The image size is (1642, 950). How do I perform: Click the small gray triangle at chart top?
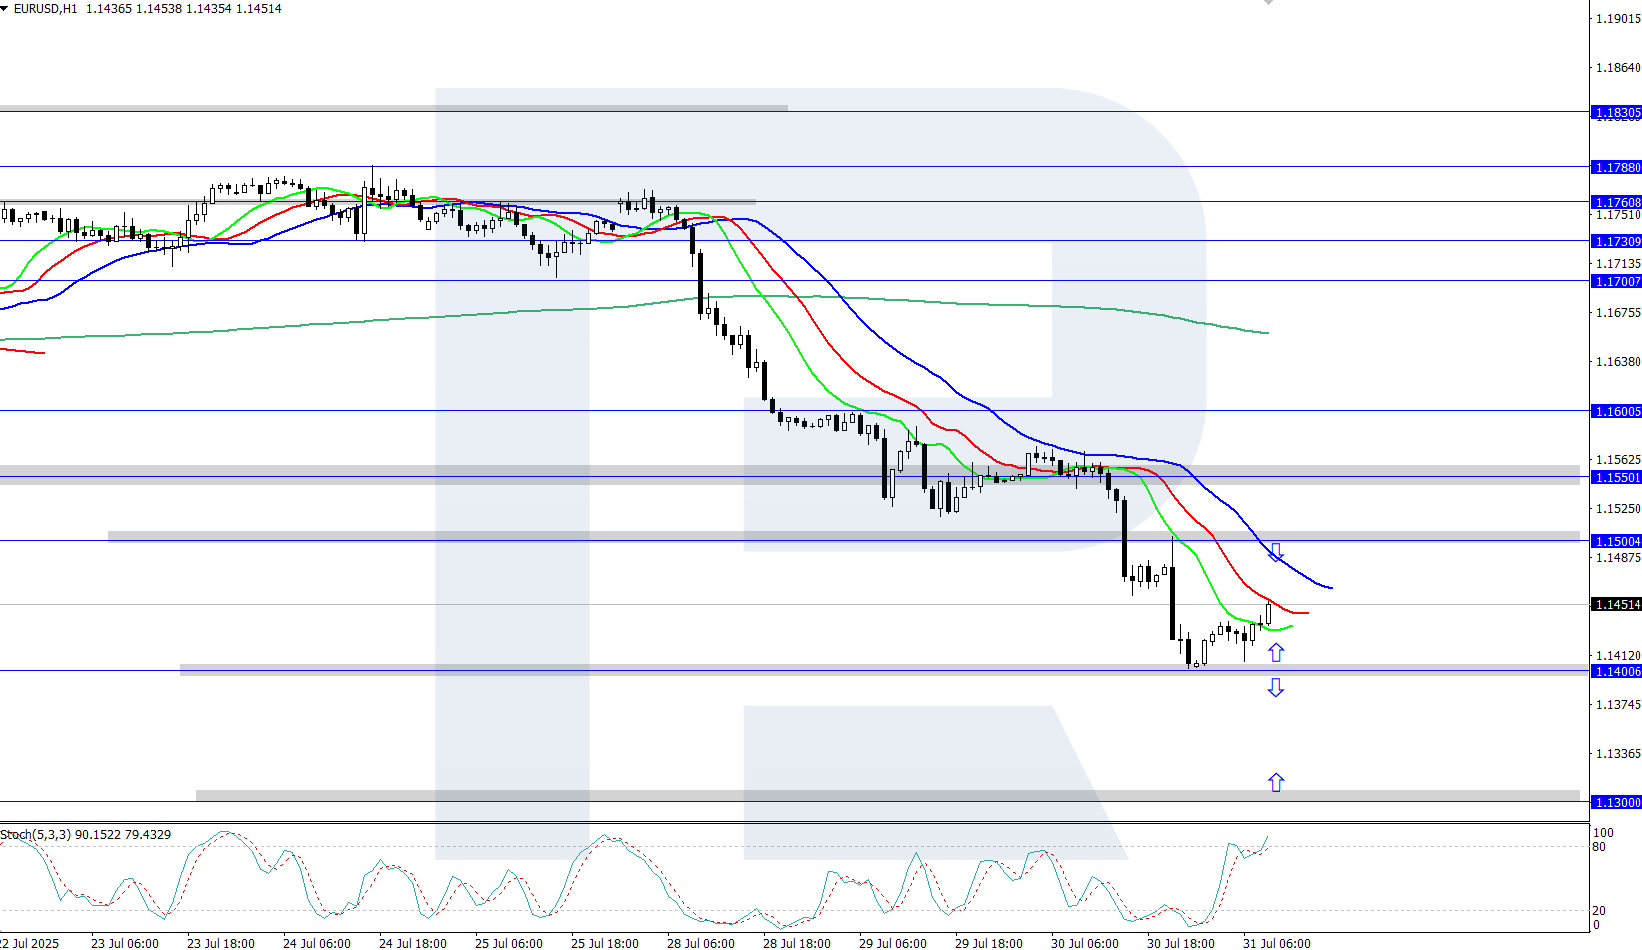click(1268, 2)
